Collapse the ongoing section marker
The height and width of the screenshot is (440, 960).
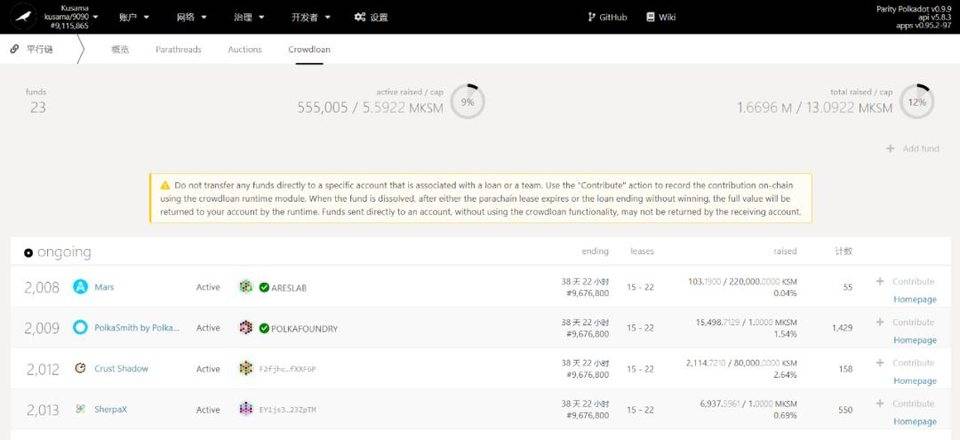point(29,253)
